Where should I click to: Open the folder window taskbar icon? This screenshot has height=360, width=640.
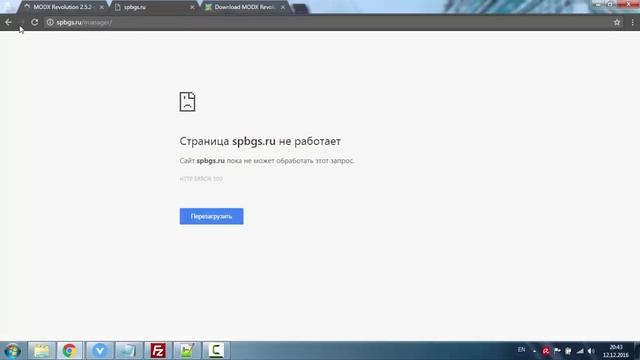coord(129,351)
